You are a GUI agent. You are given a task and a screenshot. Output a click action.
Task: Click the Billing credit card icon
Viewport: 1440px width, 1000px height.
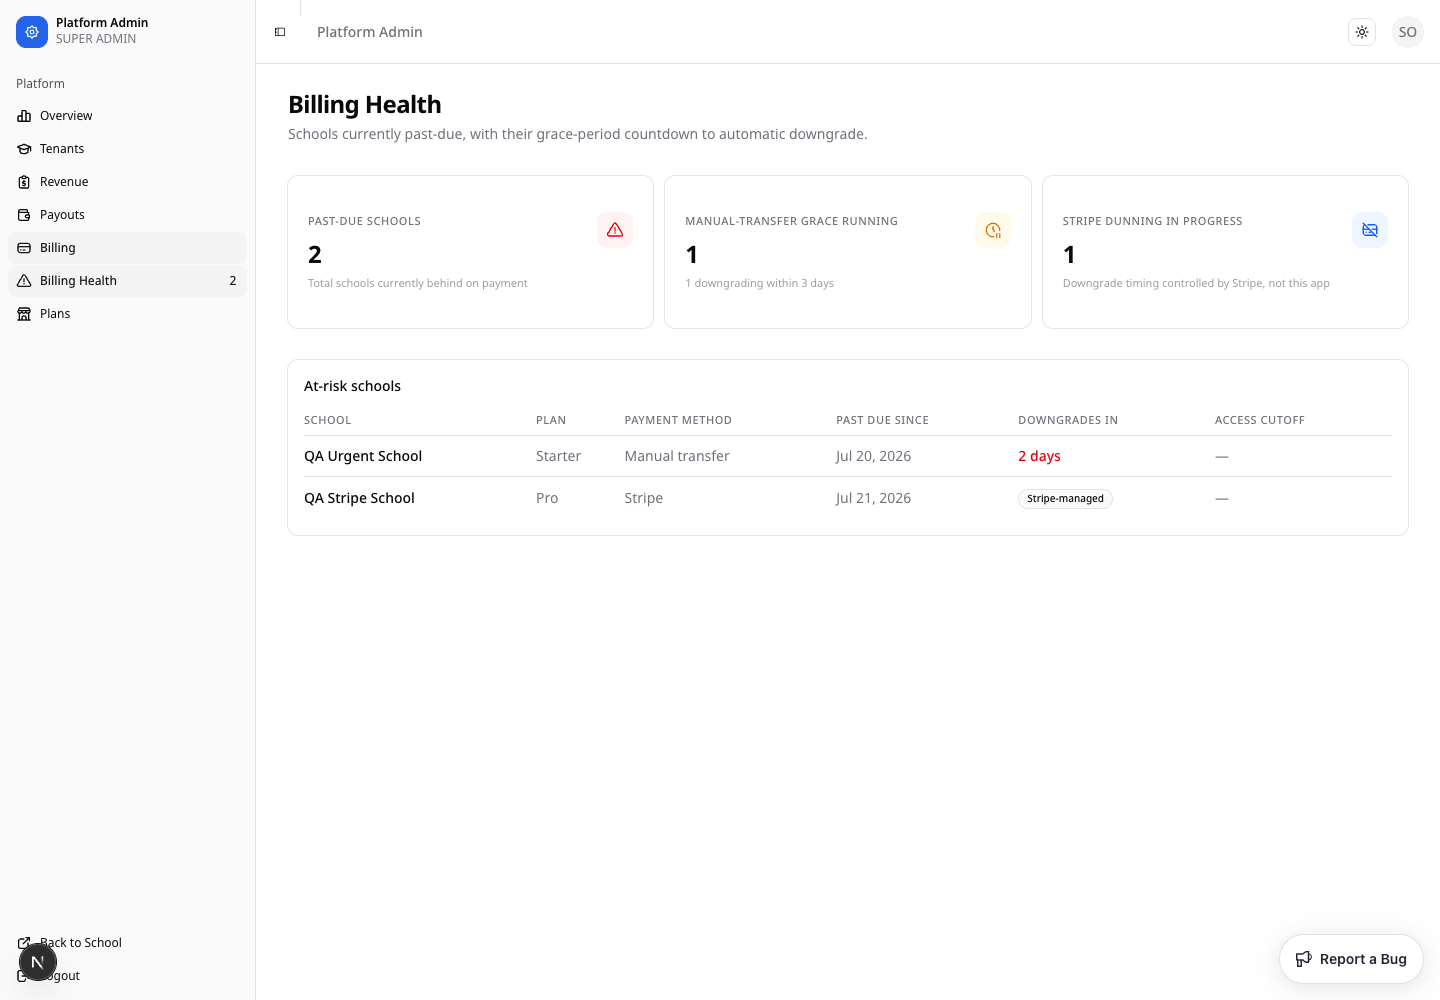click(24, 248)
